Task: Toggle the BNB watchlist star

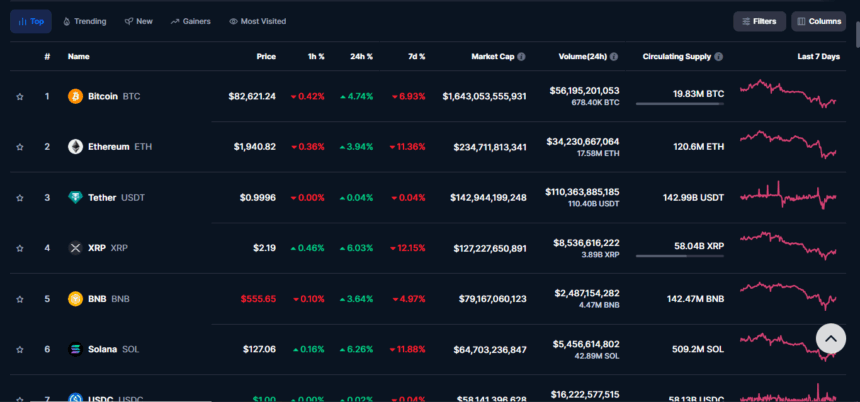Action: point(20,299)
